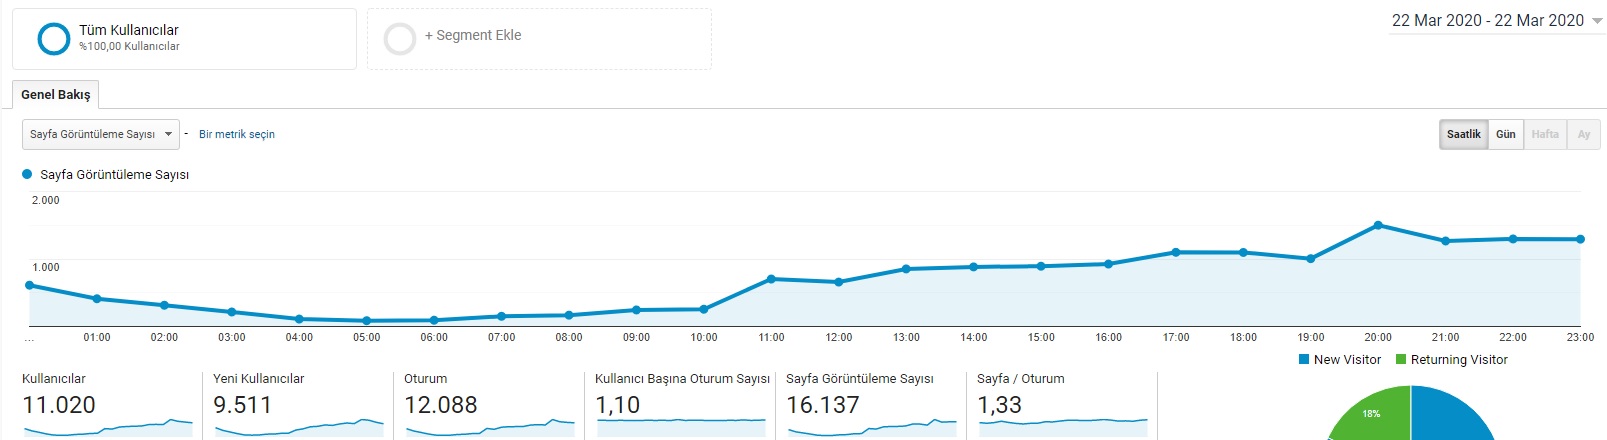This screenshot has height=440, width=1607.
Task: Click the empty circle in Segment Ekle
Action: tap(400, 39)
